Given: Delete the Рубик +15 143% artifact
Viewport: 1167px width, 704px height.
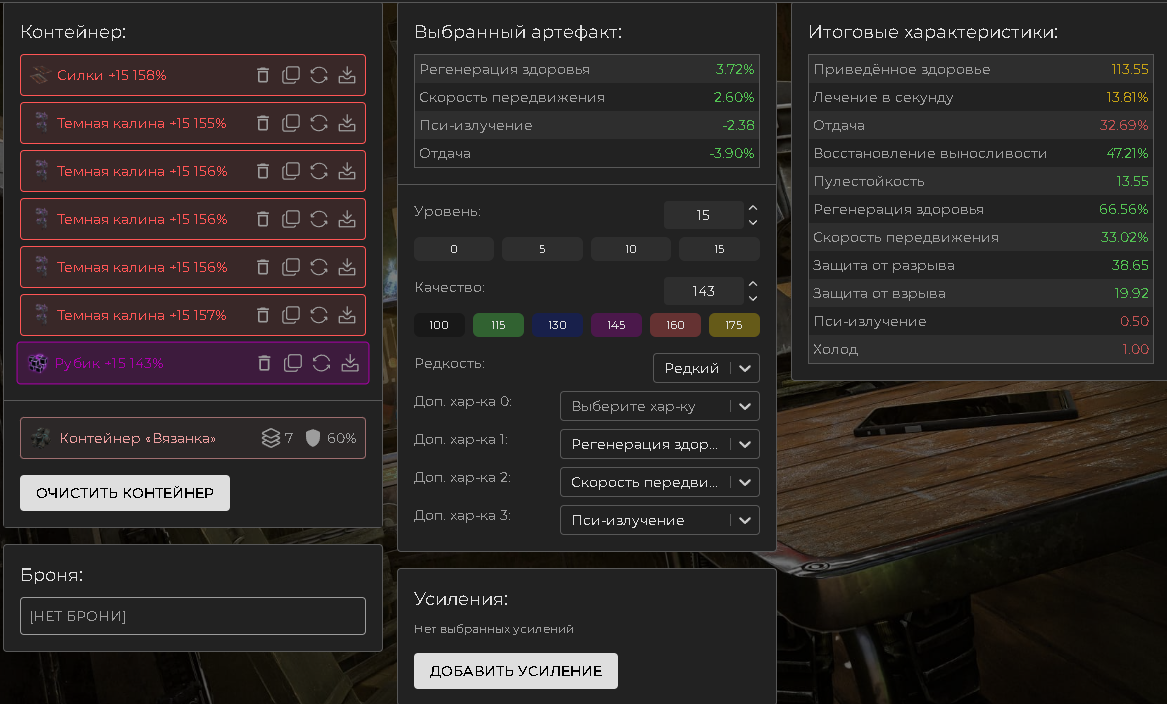Looking at the screenshot, I should tap(265, 363).
